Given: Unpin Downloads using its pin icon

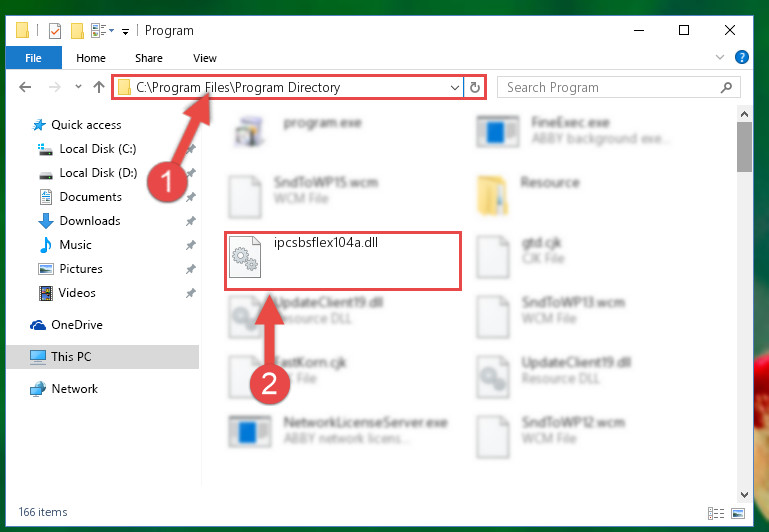Looking at the screenshot, I should pyautogui.click(x=190, y=221).
